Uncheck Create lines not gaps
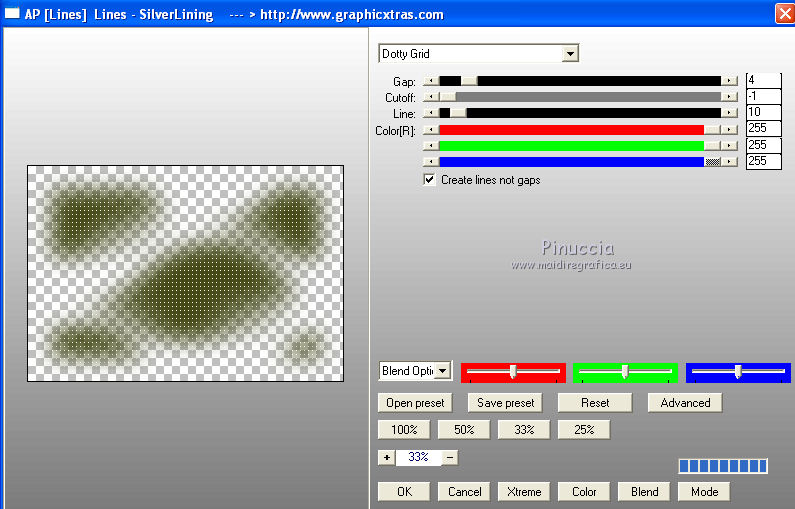Viewport: 795px width, 509px height. 429,179
